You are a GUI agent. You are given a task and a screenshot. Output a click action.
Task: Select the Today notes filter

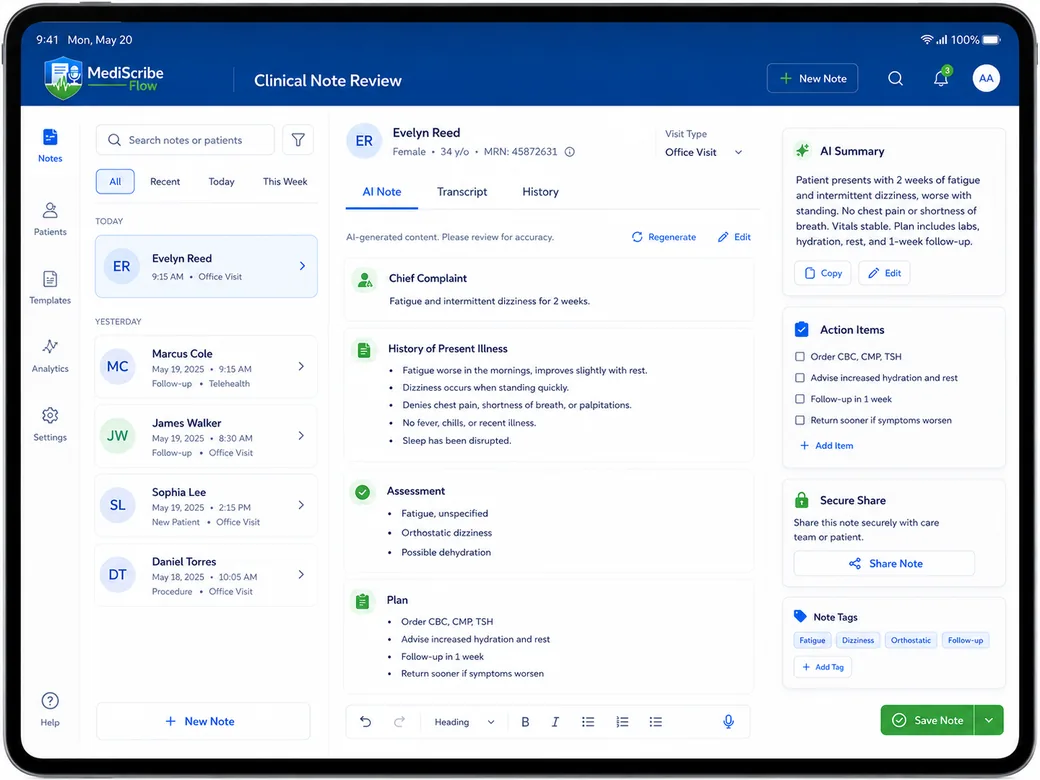point(221,182)
